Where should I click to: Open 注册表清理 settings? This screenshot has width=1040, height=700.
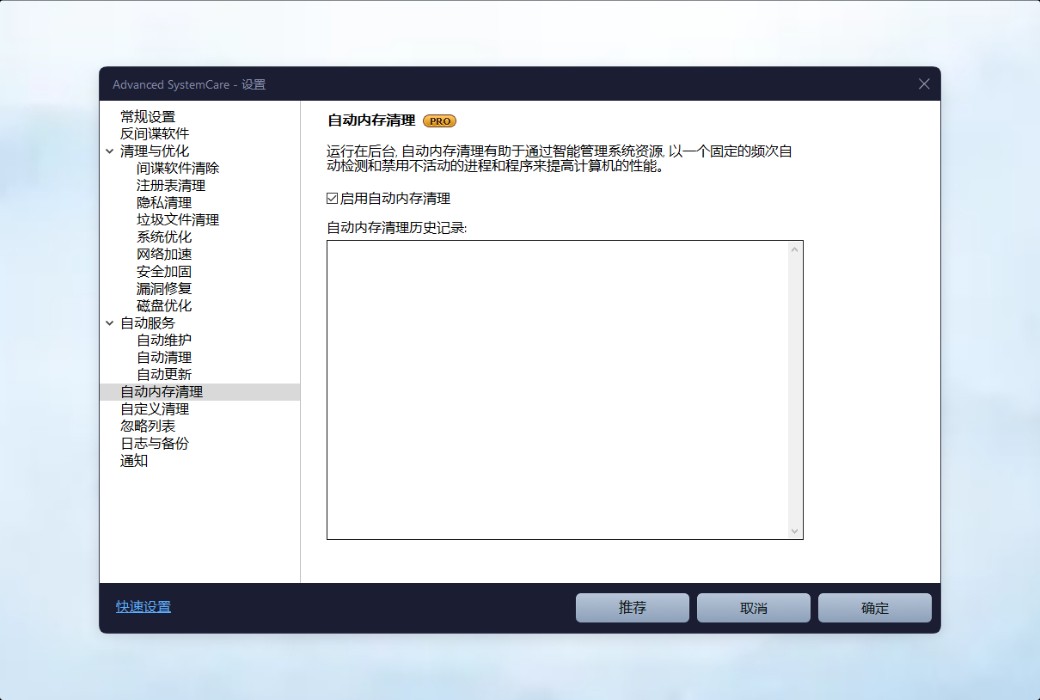170,186
